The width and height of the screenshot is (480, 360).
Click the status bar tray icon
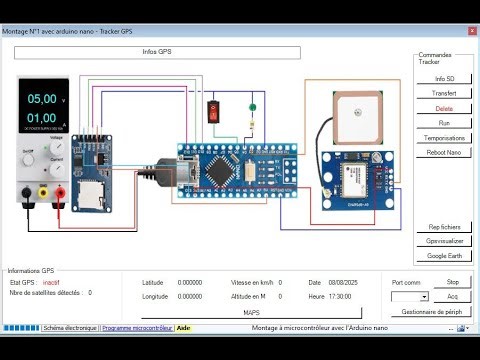[461, 328]
